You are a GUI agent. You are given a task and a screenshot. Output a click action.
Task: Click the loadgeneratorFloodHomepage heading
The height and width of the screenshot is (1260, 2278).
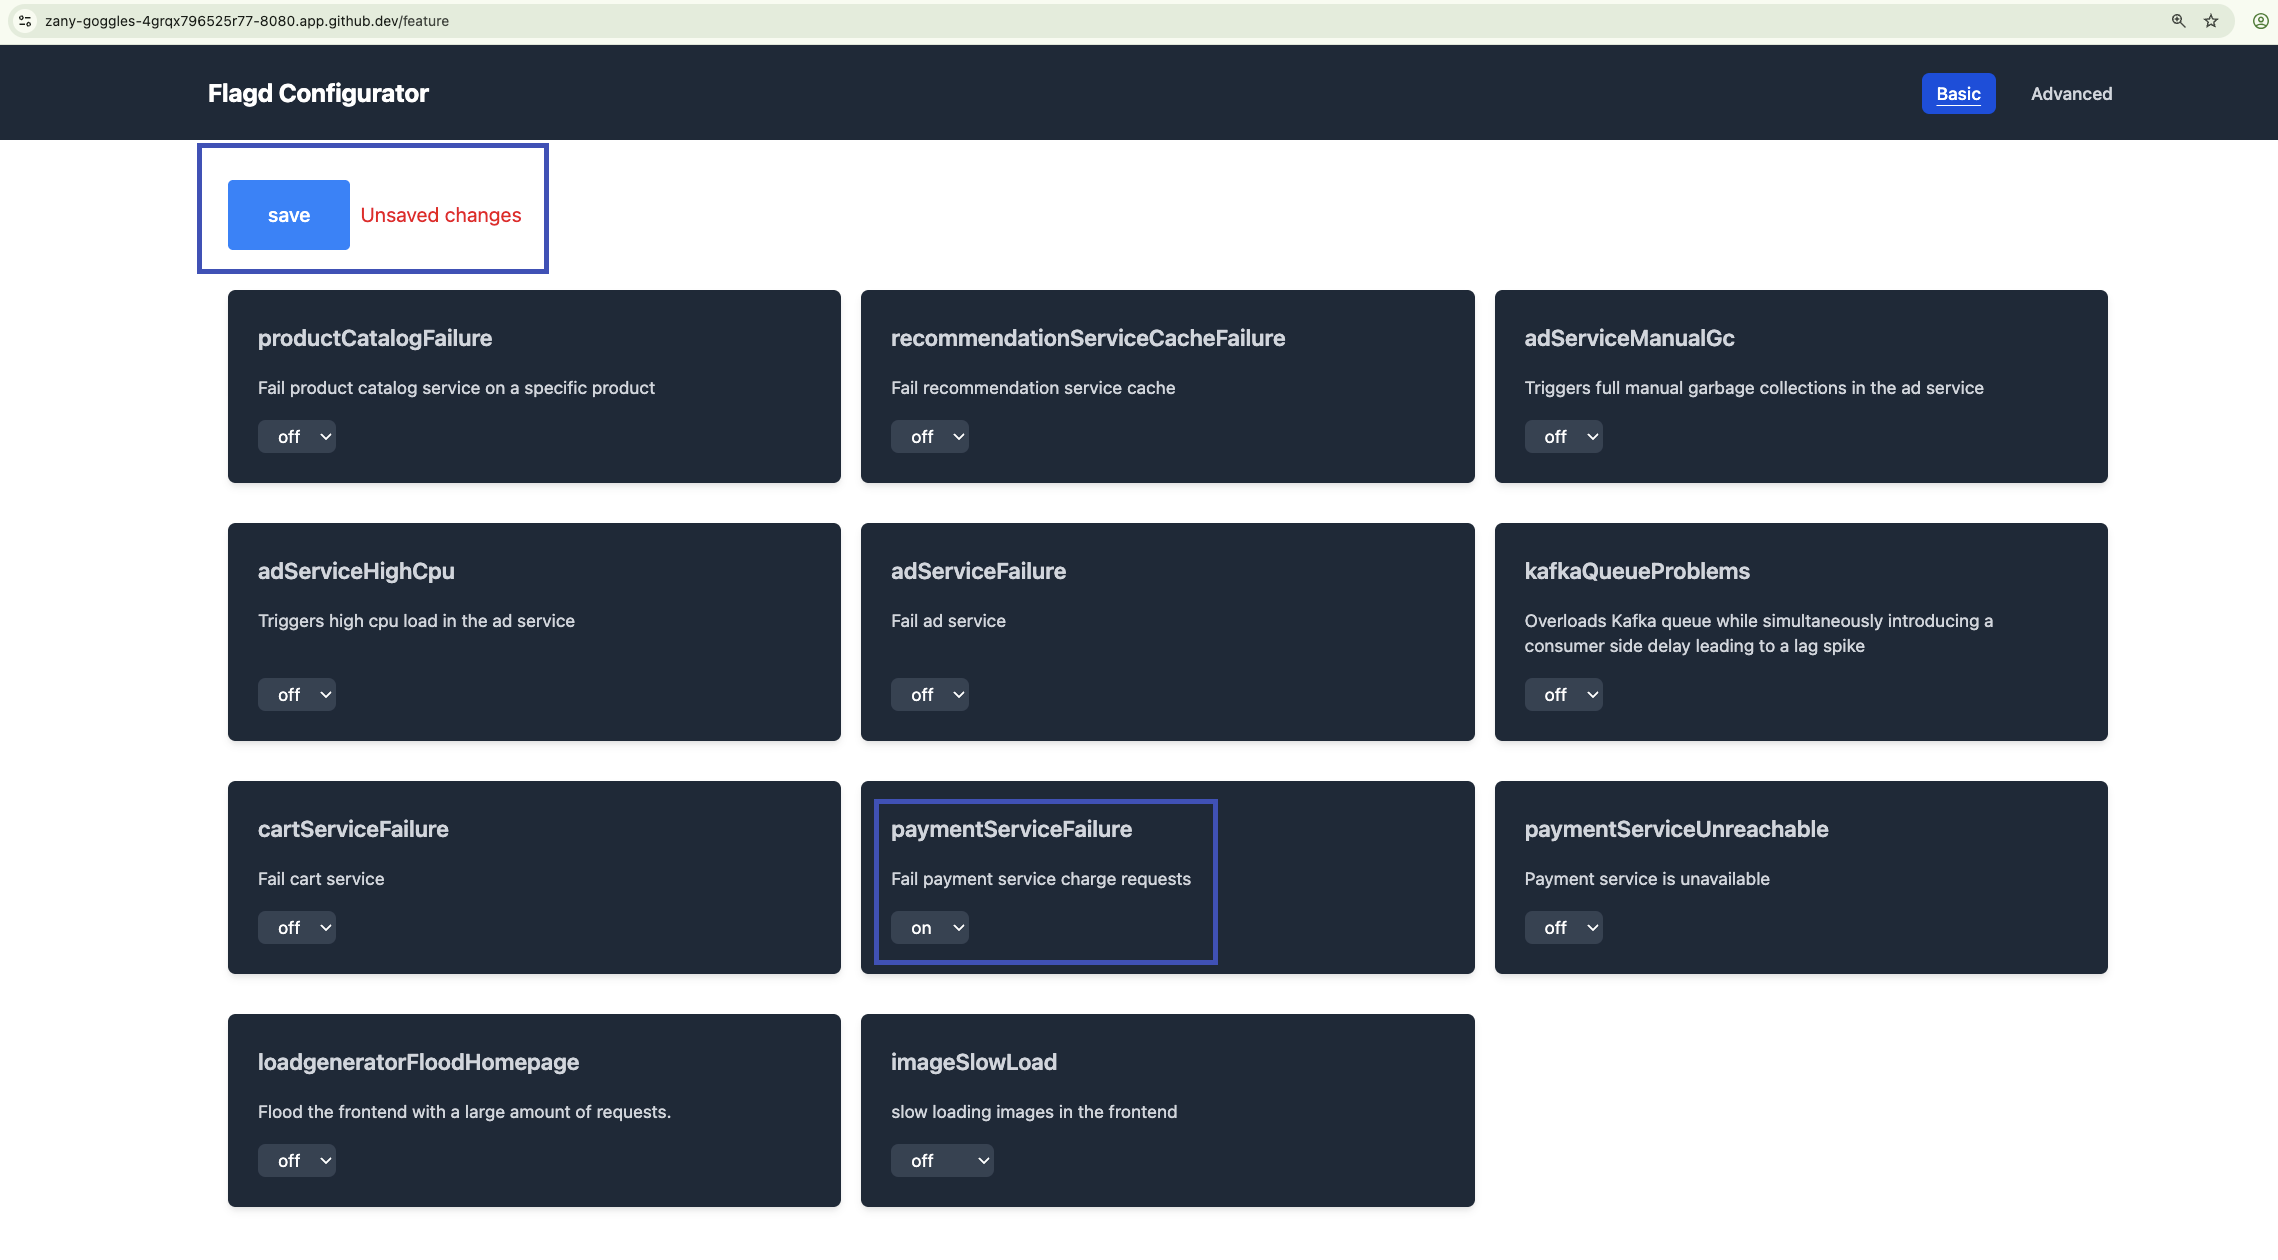(418, 1062)
